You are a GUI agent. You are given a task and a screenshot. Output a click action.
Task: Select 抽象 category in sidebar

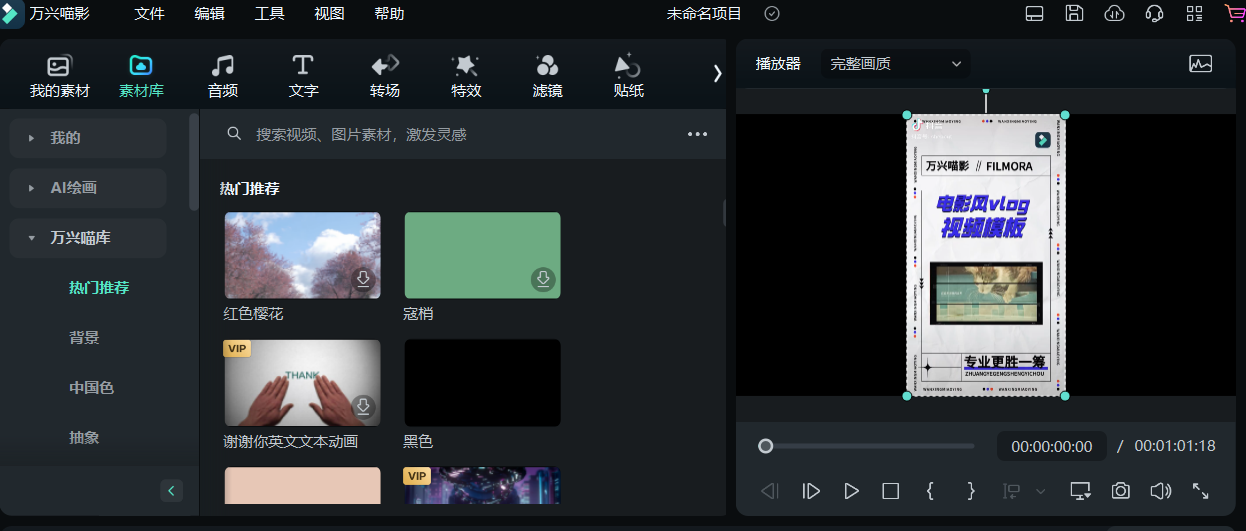(84, 438)
